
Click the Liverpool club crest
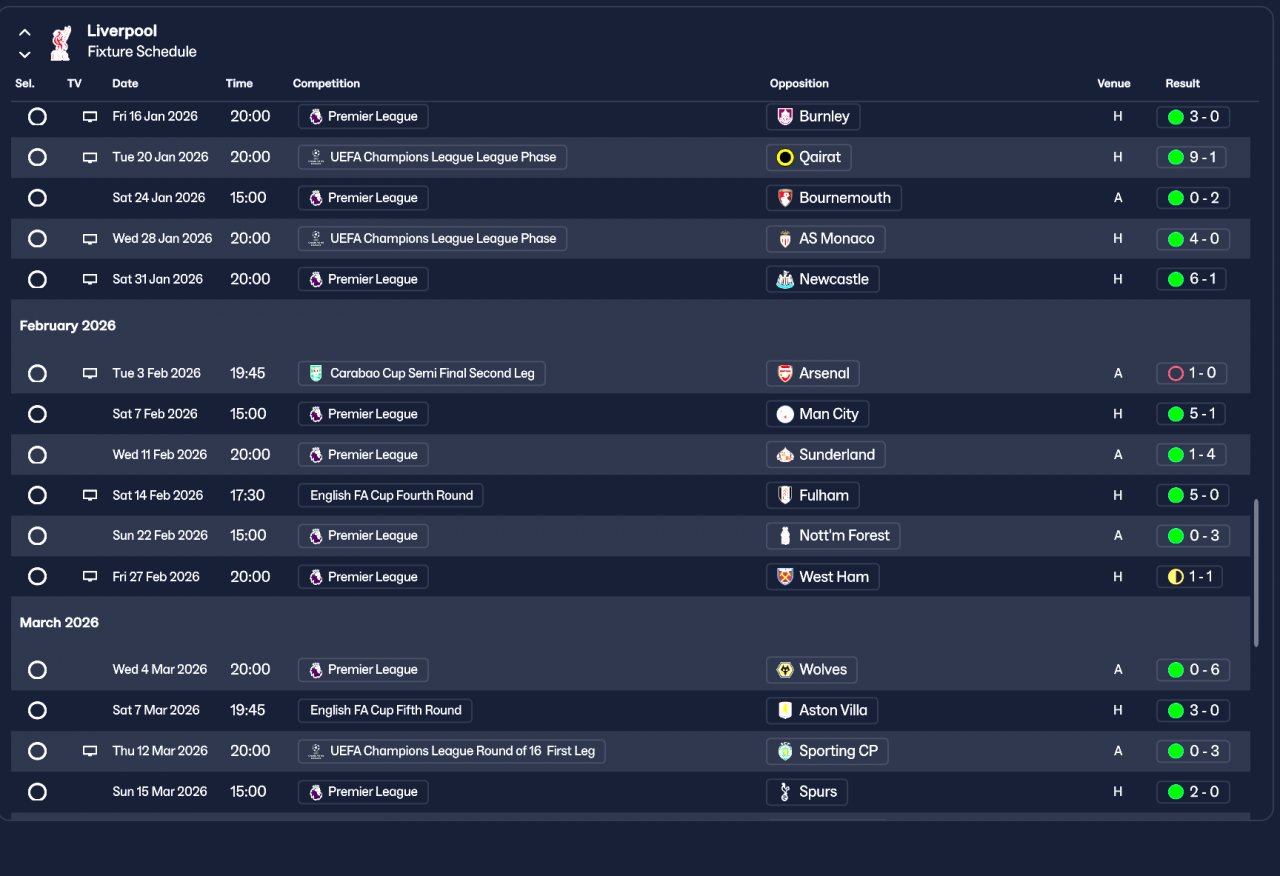pos(60,43)
